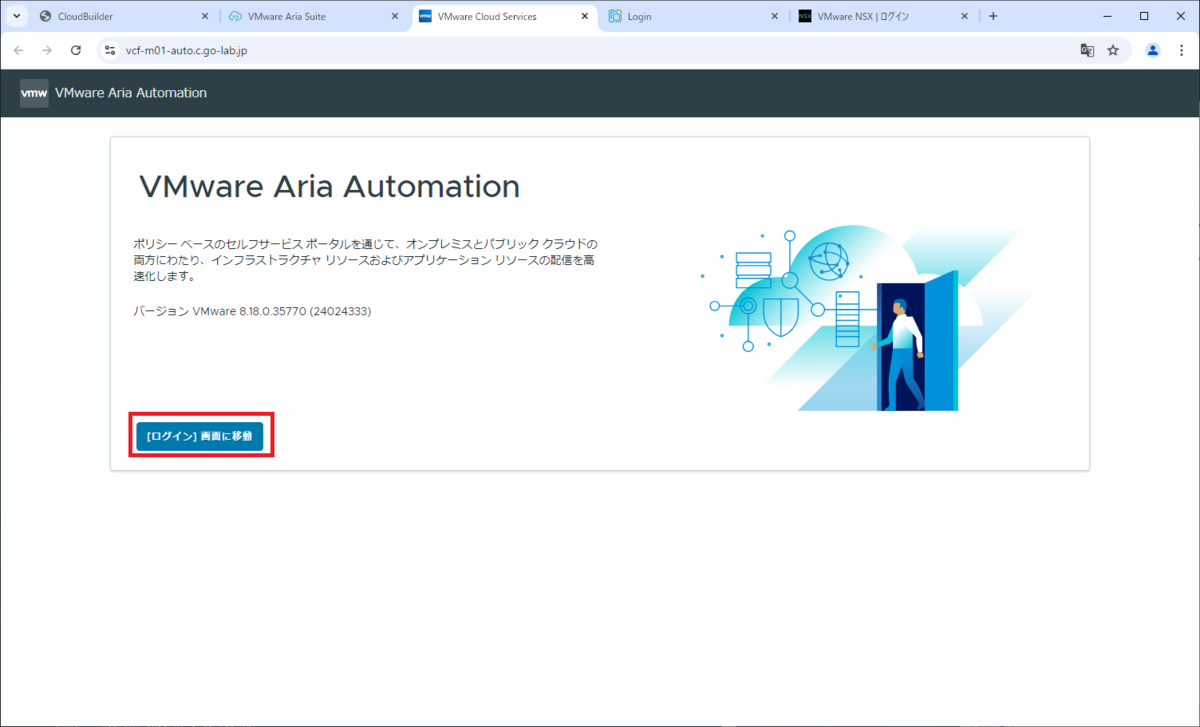Expand the tab search dropdown

click(x=17, y=17)
